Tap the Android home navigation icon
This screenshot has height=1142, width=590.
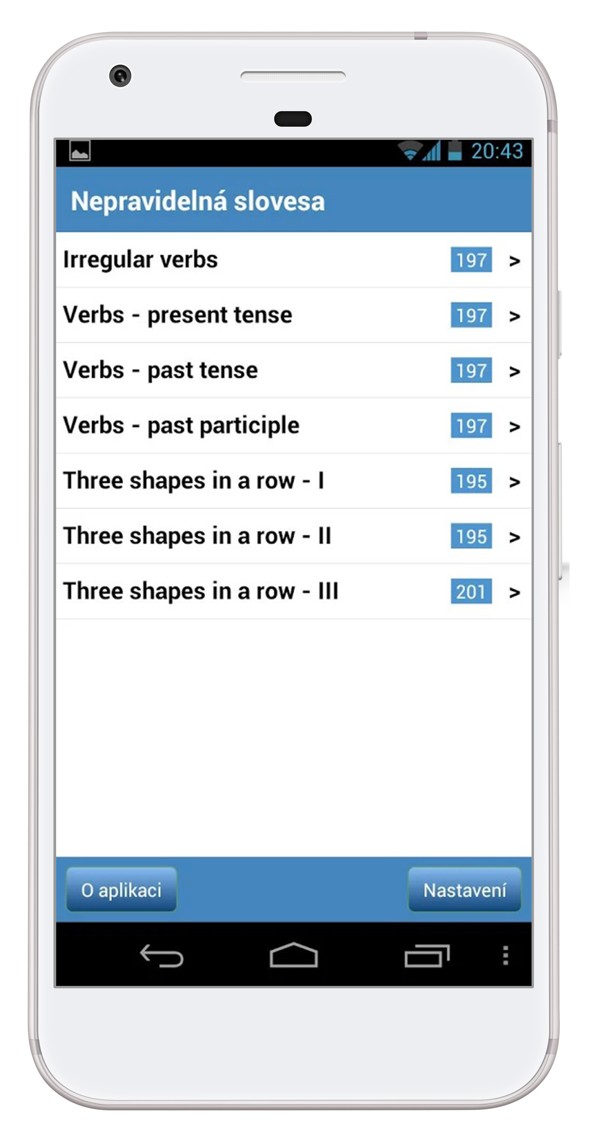pos(294,955)
